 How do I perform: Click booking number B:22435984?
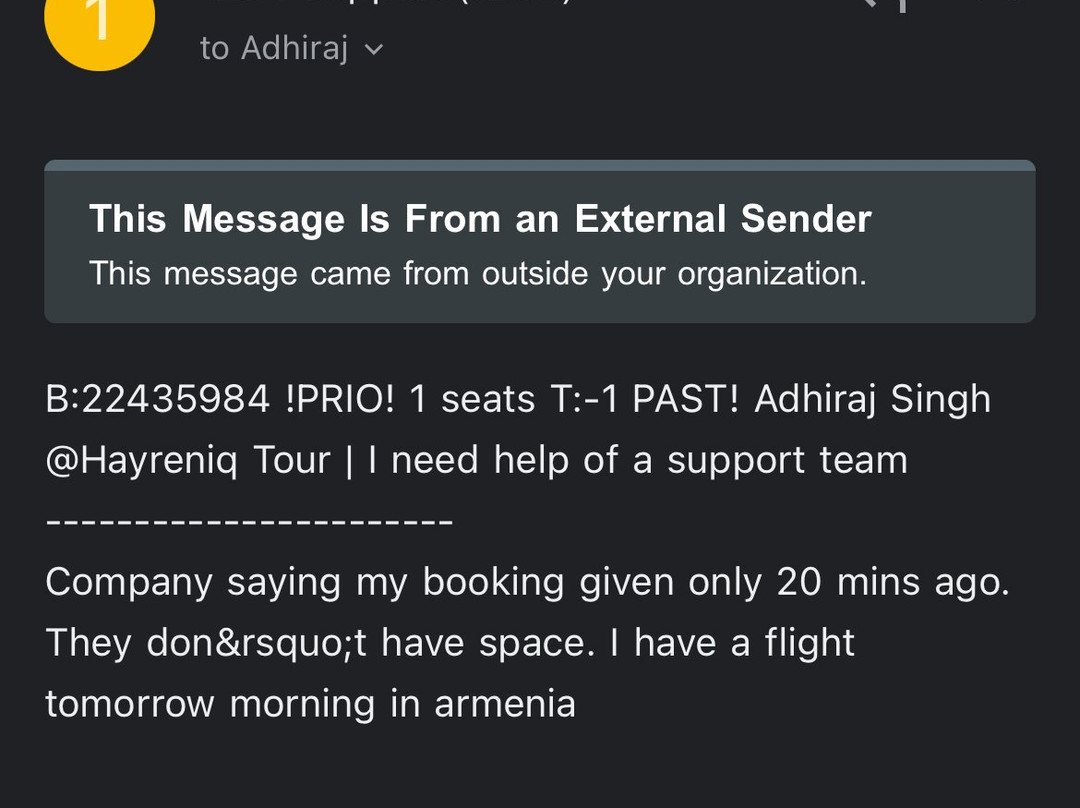158,399
